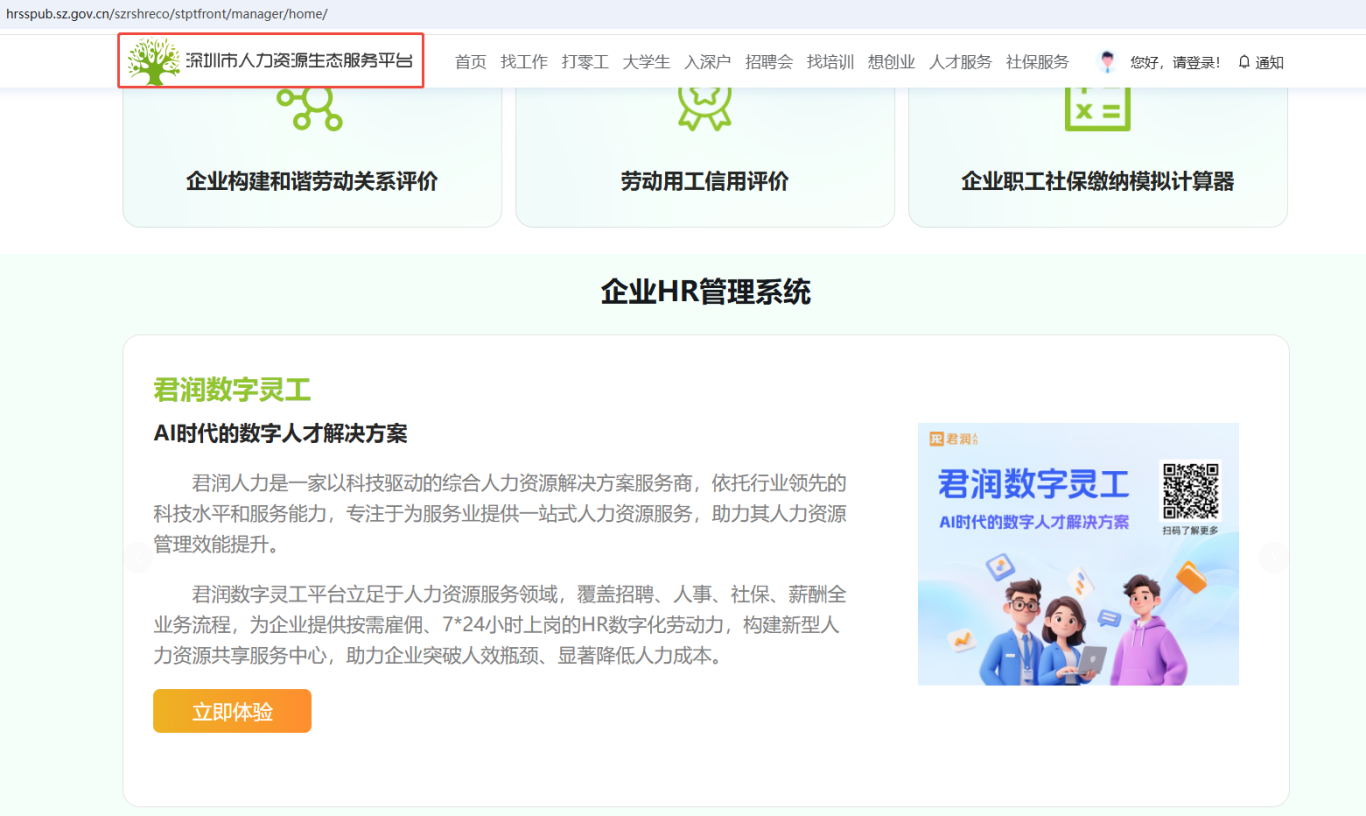Image resolution: width=1366 pixels, height=816 pixels.
Task: Click the browser address bar URL
Action: [x=166, y=14]
